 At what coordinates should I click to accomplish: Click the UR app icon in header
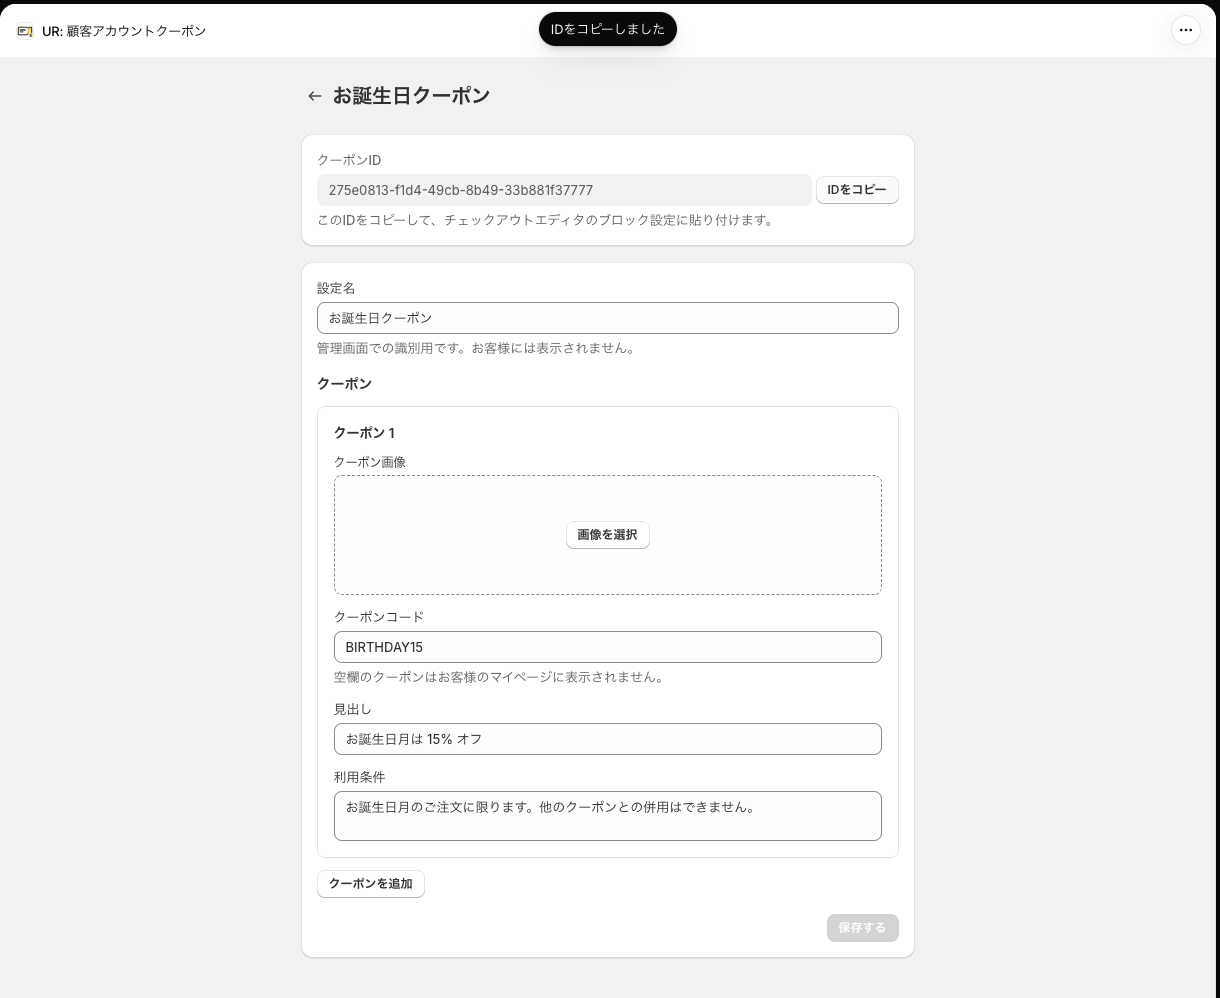pyautogui.click(x=25, y=31)
